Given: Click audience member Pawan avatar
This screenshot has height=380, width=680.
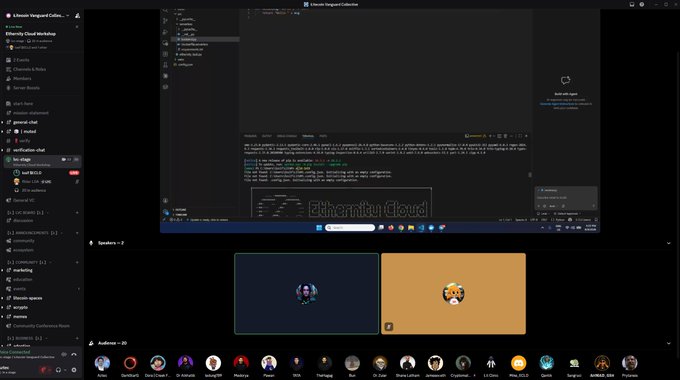Looking at the screenshot, I should click(x=269, y=363).
